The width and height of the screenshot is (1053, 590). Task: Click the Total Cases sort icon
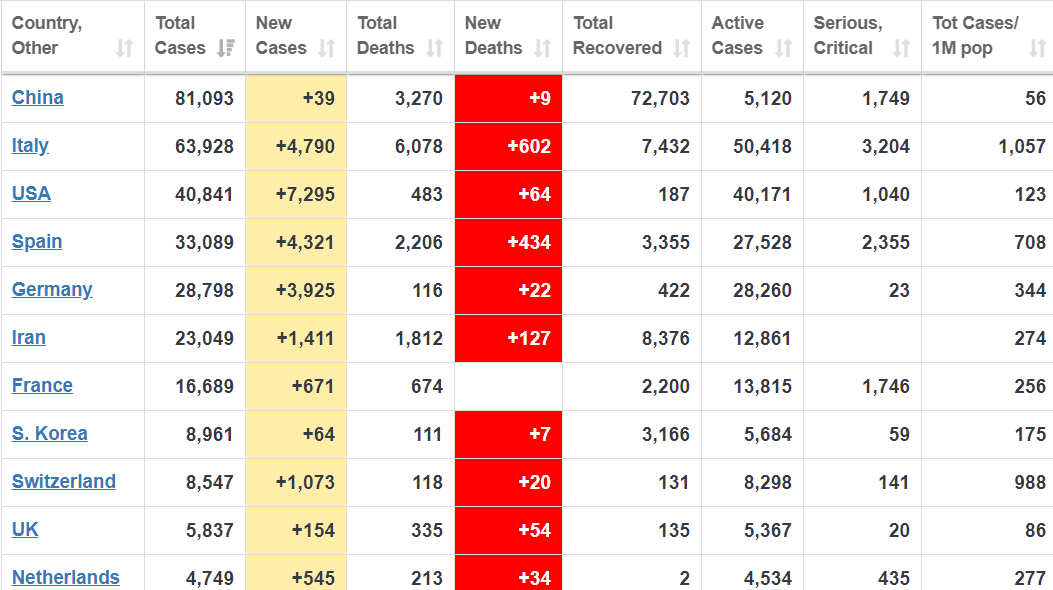[x=226, y=48]
